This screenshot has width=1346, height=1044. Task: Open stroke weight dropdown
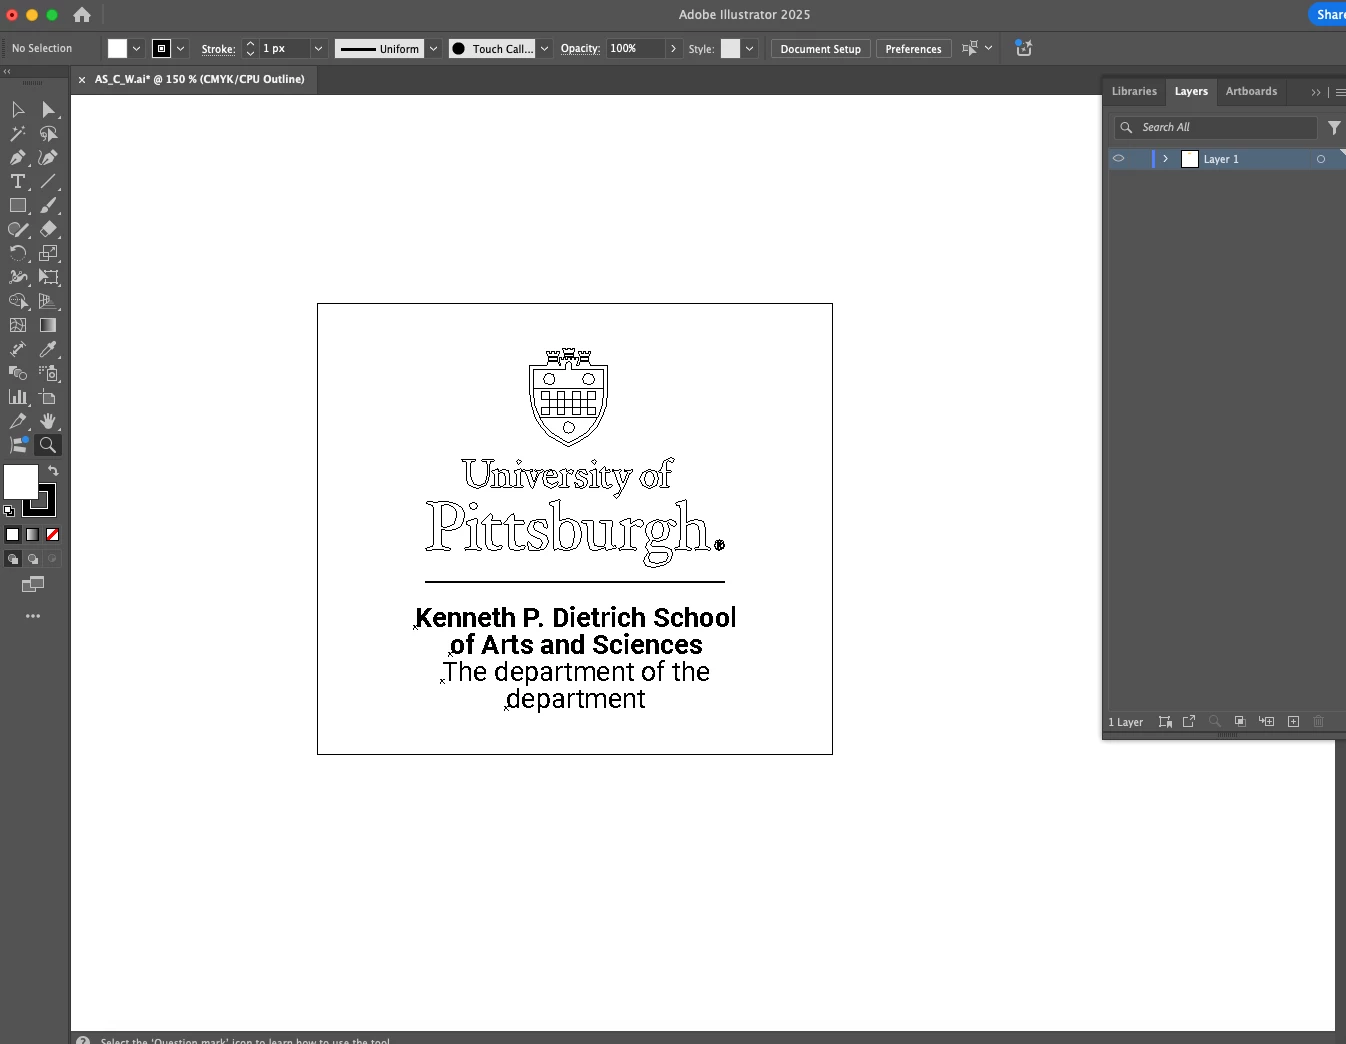tap(319, 48)
